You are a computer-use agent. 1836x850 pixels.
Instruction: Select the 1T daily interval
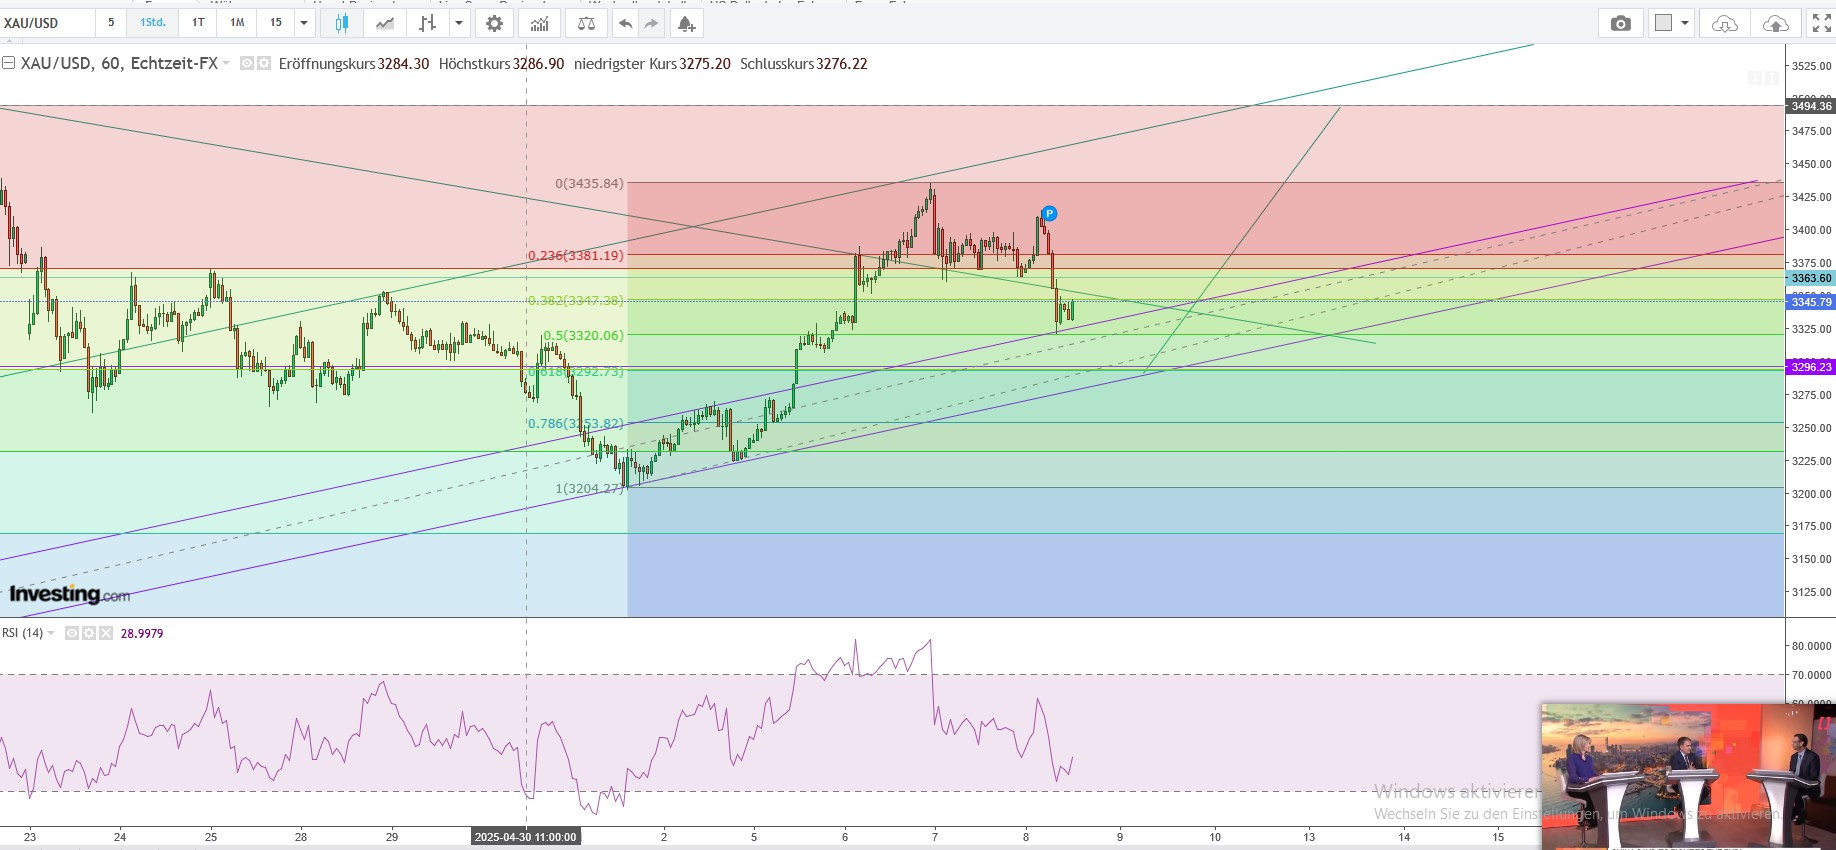(x=198, y=22)
